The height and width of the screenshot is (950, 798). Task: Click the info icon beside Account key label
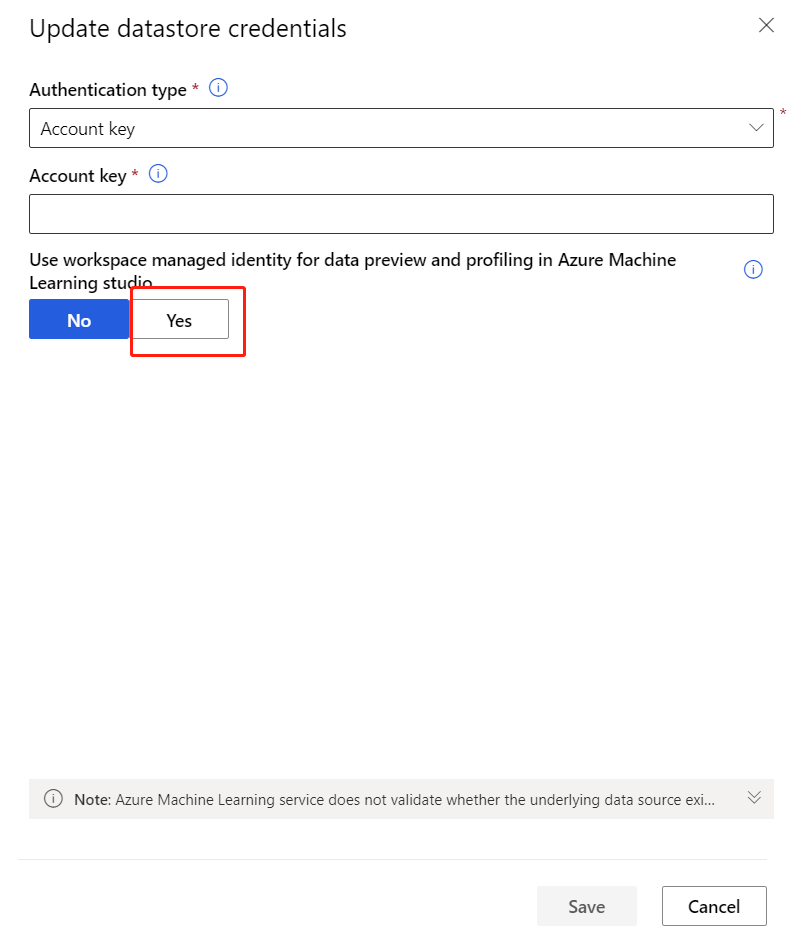[x=158, y=174]
